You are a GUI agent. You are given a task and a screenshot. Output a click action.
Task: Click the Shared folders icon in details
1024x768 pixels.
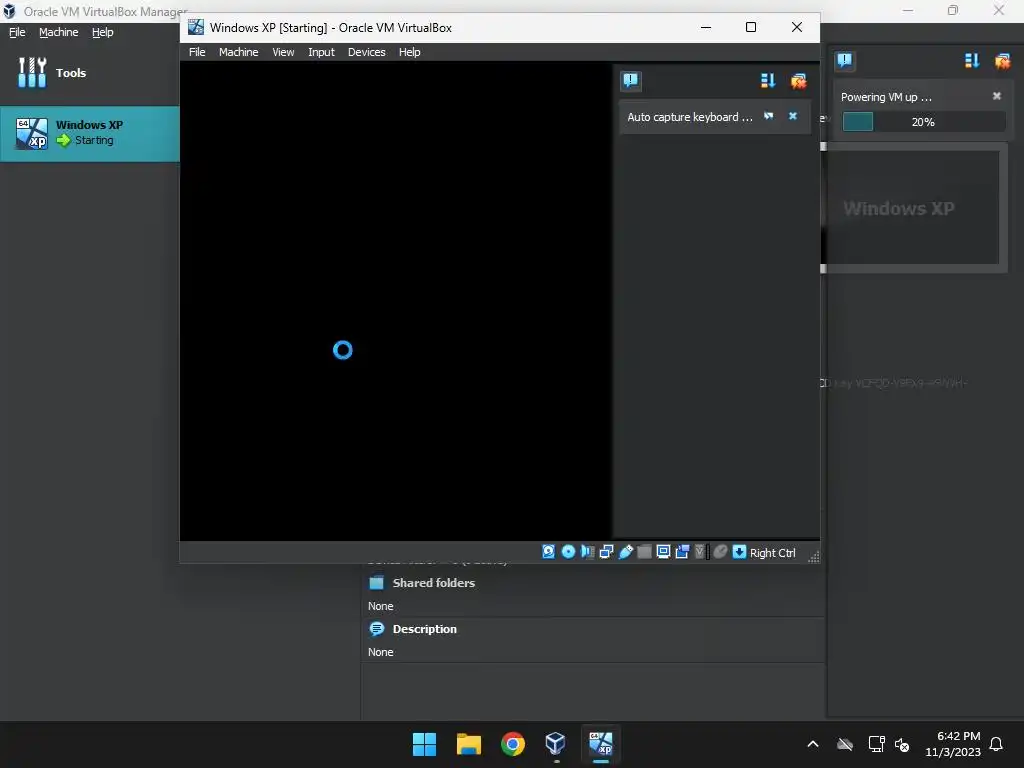tap(377, 583)
